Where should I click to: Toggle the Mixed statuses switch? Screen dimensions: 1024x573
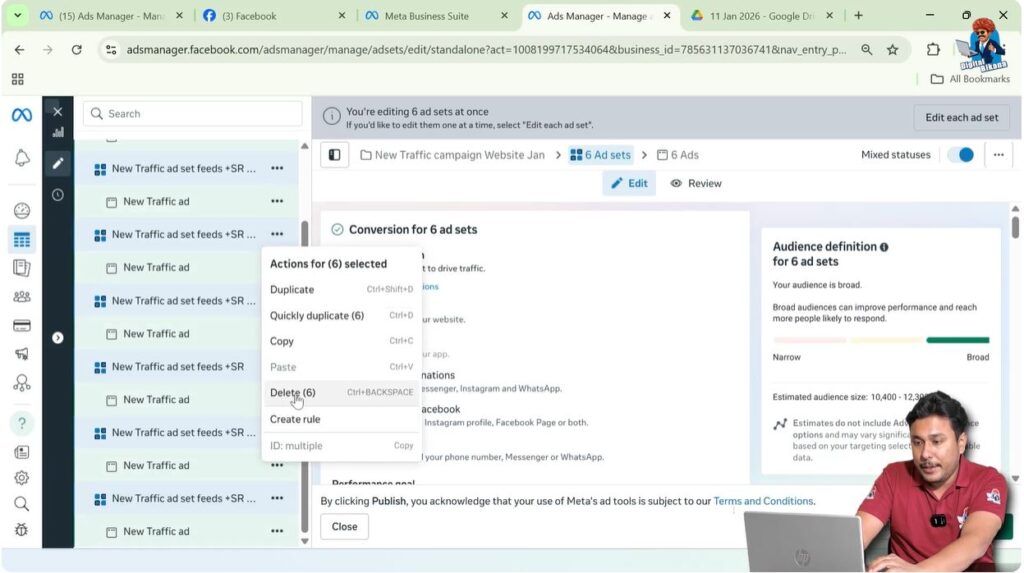click(x=960, y=155)
